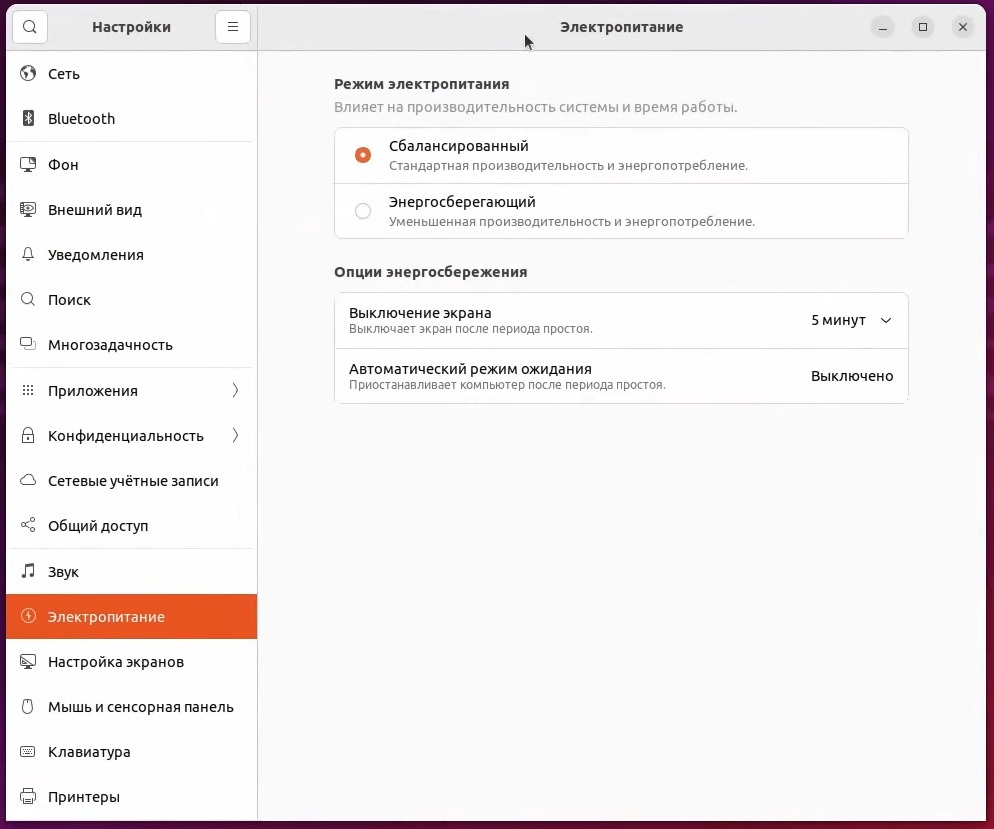Maximize the Settings window
The height and width of the screenshot is (829, 994).
(923, 27)
